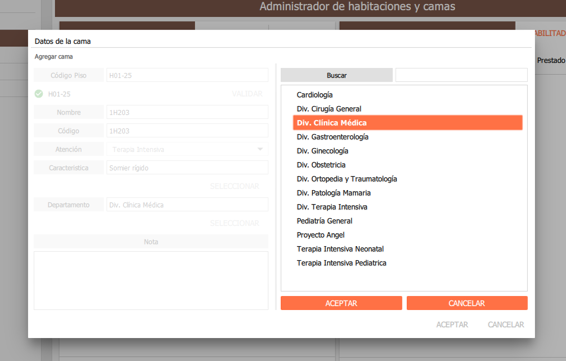Select Terapia Intensiva Pediatrica
The width and height of the screenshot is (566, 361).
click(341, 263)
